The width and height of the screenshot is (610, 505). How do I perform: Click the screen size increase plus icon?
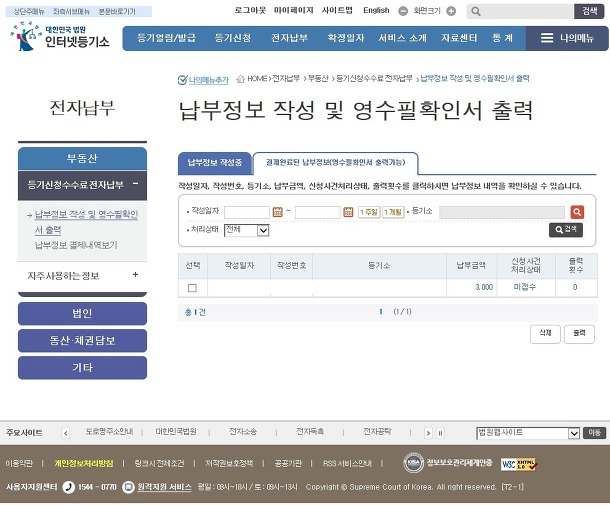point(451,11)
